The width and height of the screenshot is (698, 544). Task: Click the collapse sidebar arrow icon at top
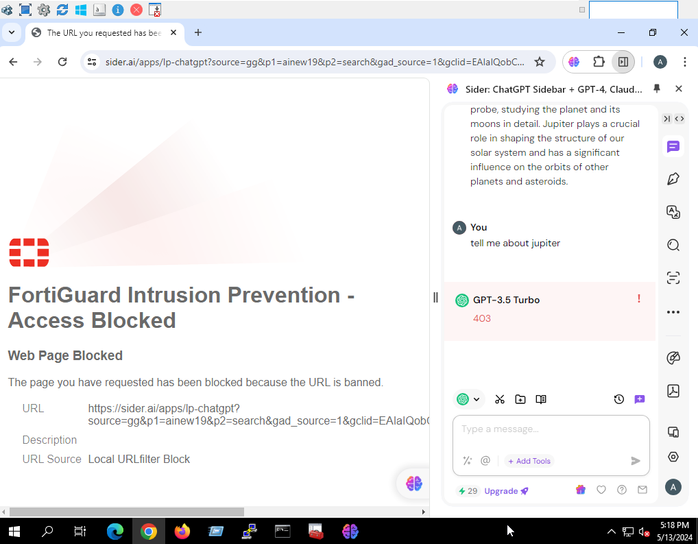click(666, 119)
